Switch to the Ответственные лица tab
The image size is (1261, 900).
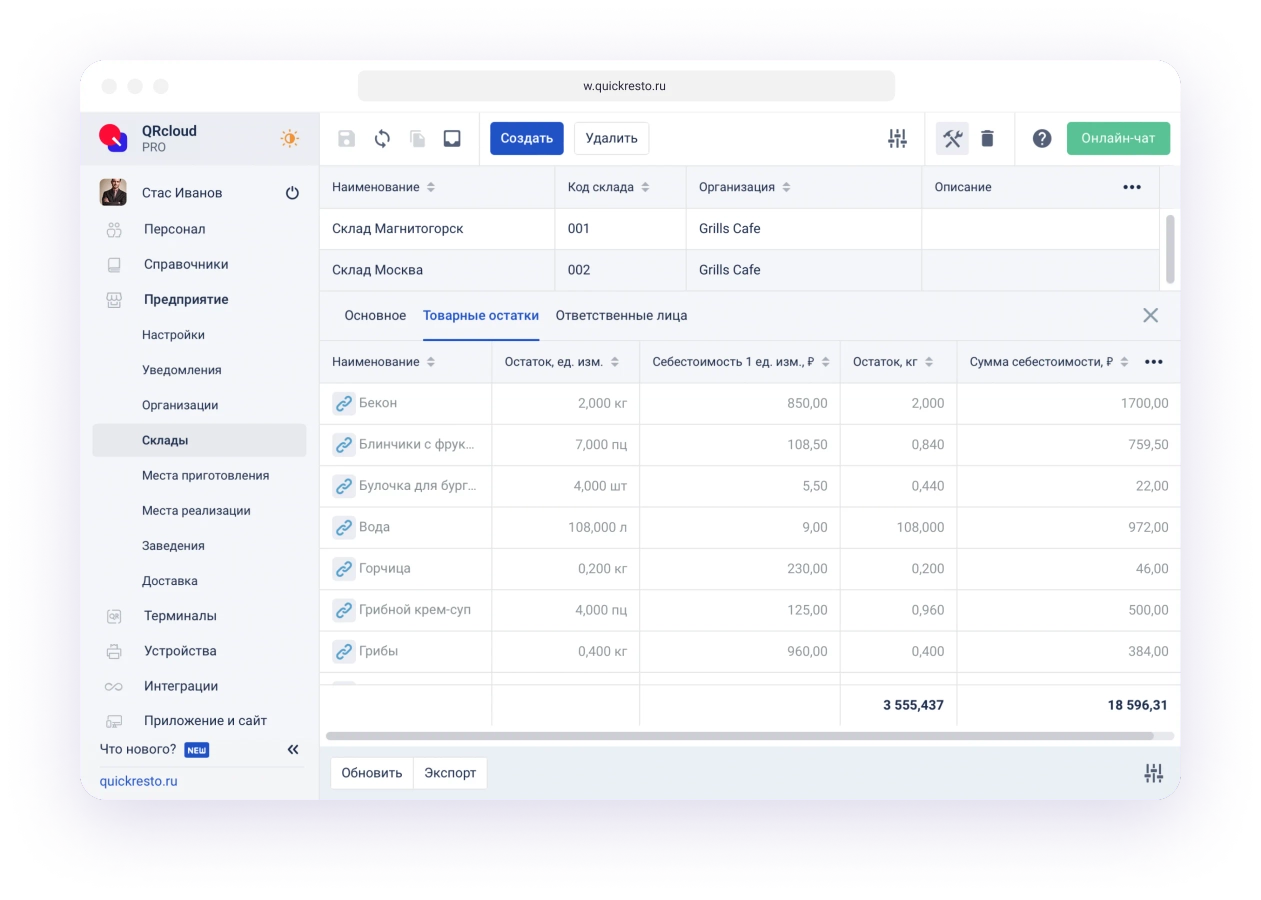pyautogui.click(x=621, y=316)
